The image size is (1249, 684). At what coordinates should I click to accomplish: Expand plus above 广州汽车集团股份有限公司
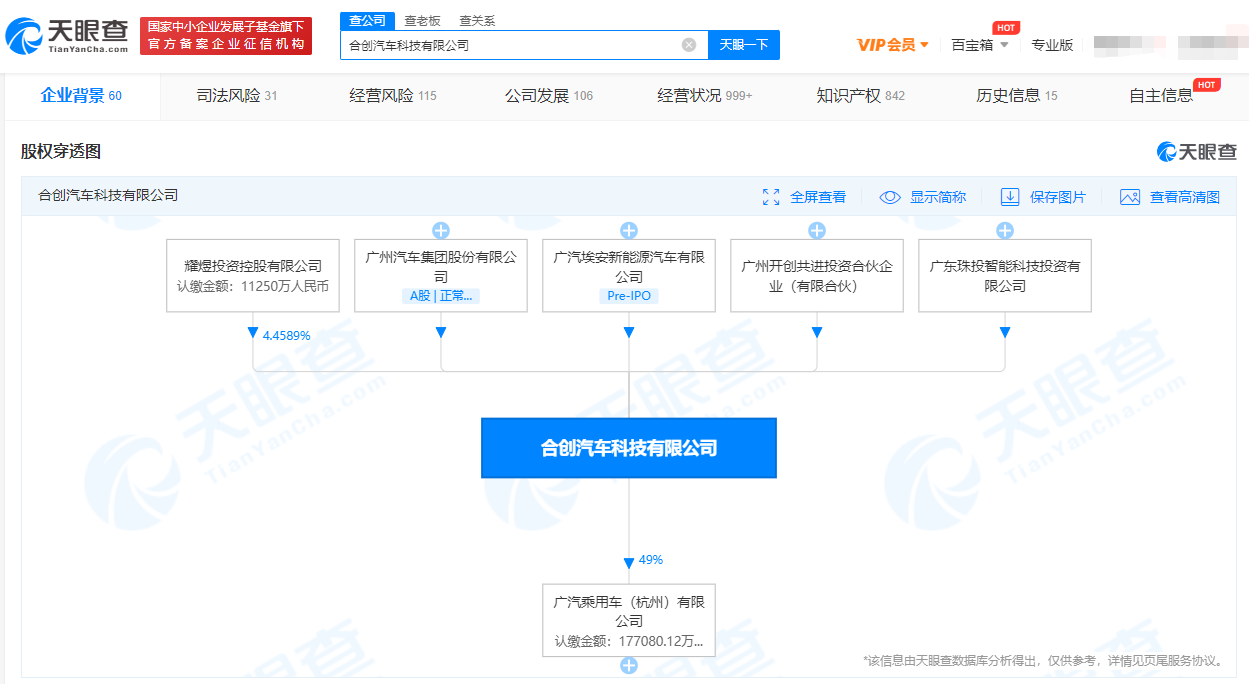click(x=440, y=231)
